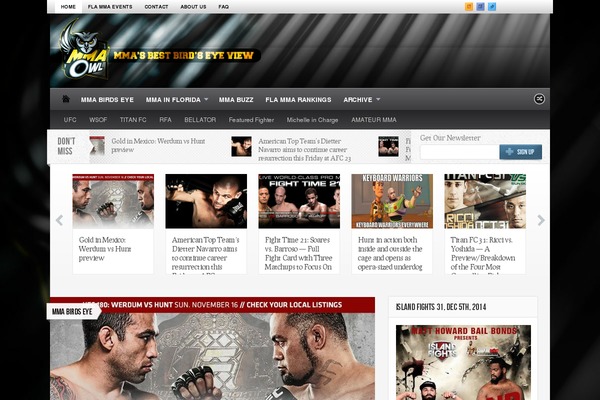Open the Featured Fighter category
Viewport: 600px width, 400px height.
click(x=251, y=120)
